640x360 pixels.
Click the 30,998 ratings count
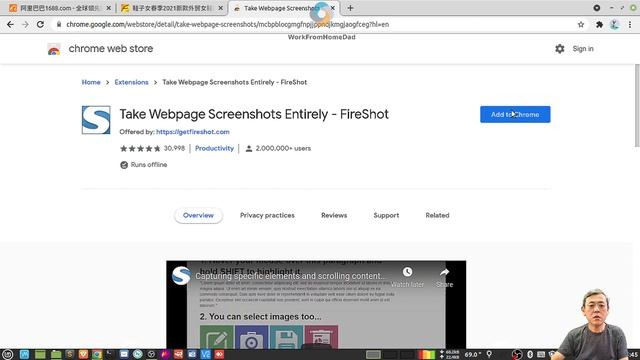pyautogui.click(x=174, y=149)
